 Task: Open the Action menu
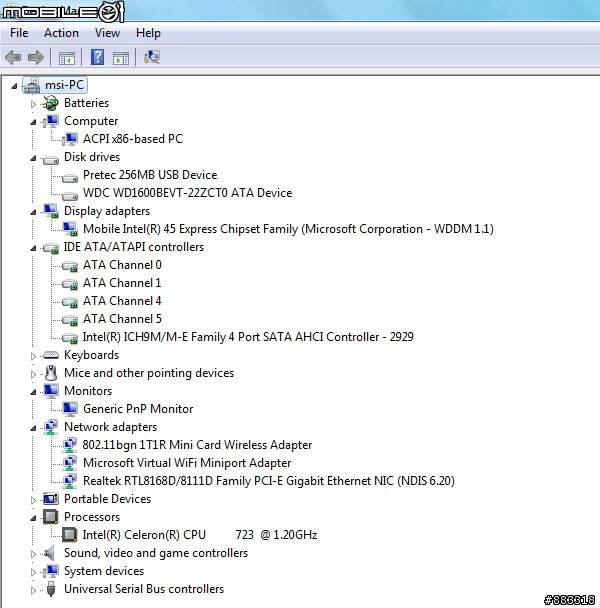[61, 33]
